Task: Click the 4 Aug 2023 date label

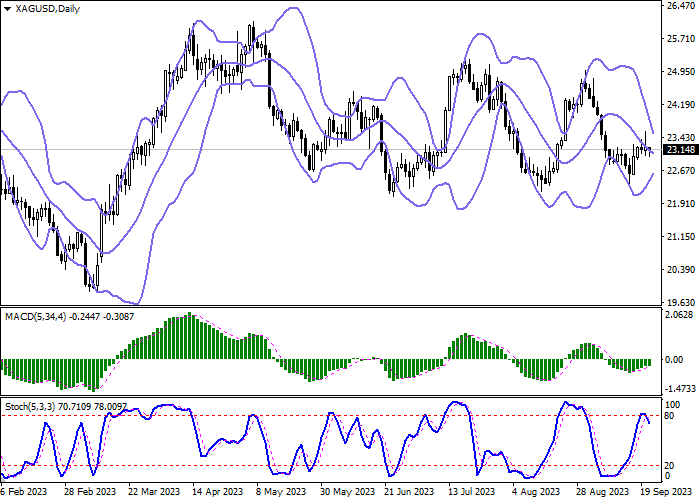Action: [536, 492]
